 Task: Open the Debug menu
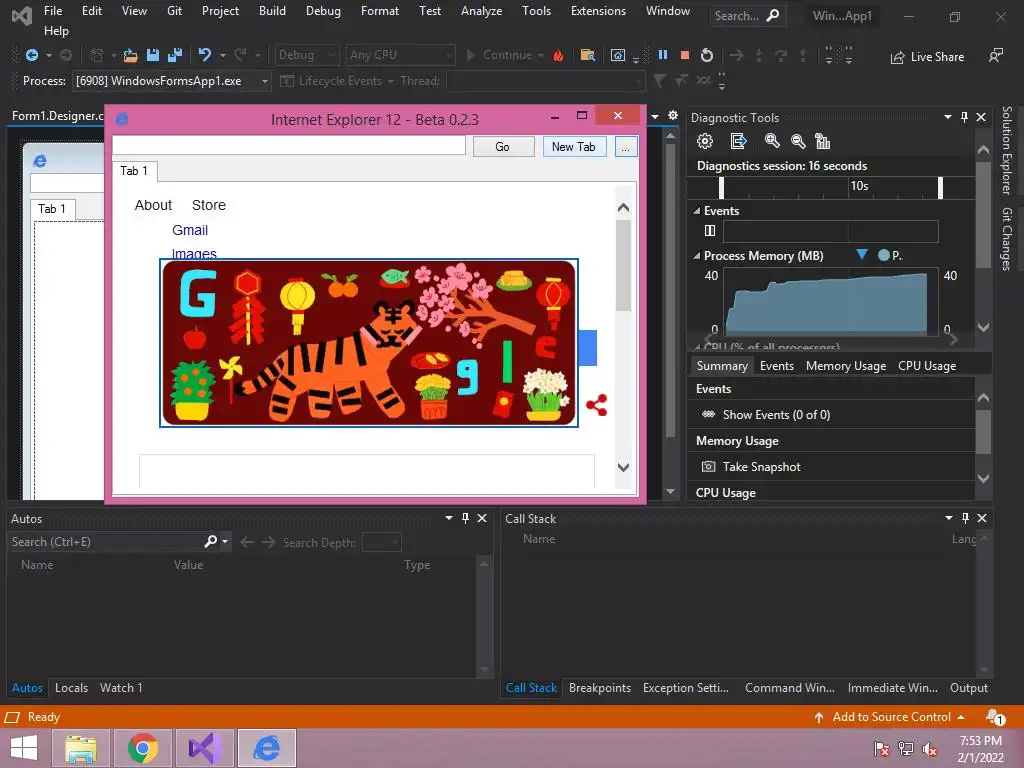click(x=323, y=11)
